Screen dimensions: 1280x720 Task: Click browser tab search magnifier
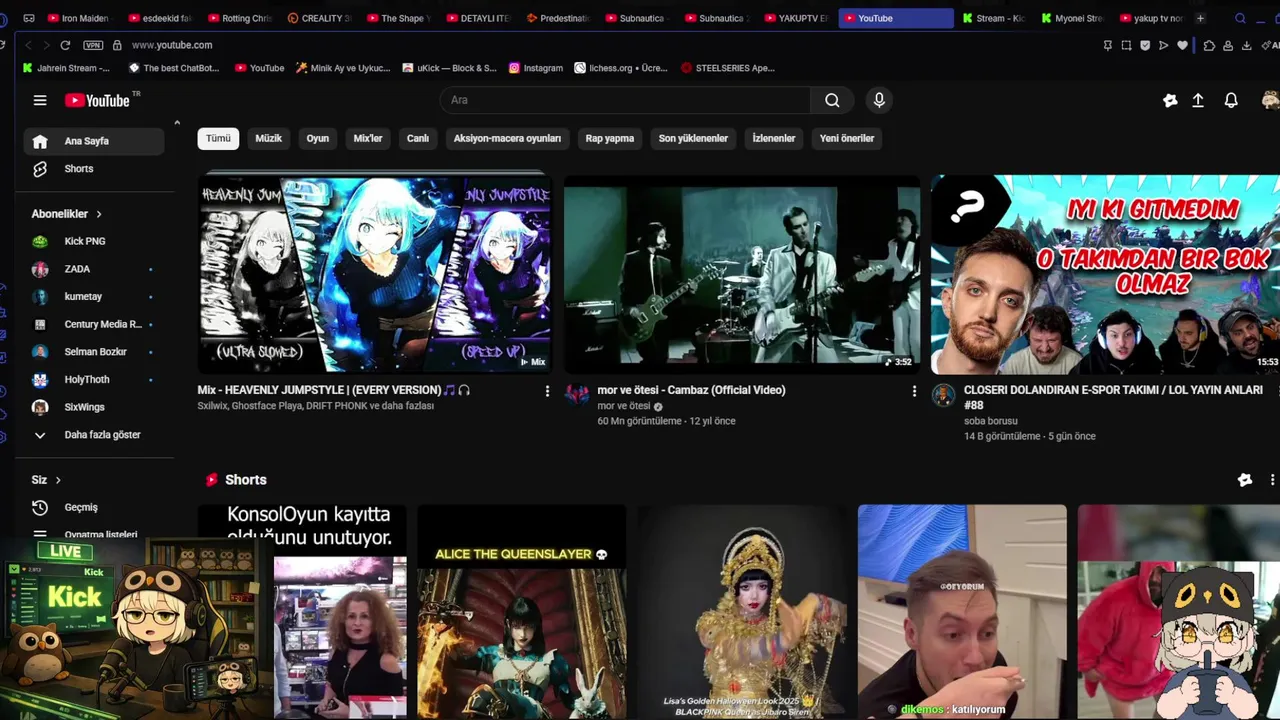(1241, 18)
